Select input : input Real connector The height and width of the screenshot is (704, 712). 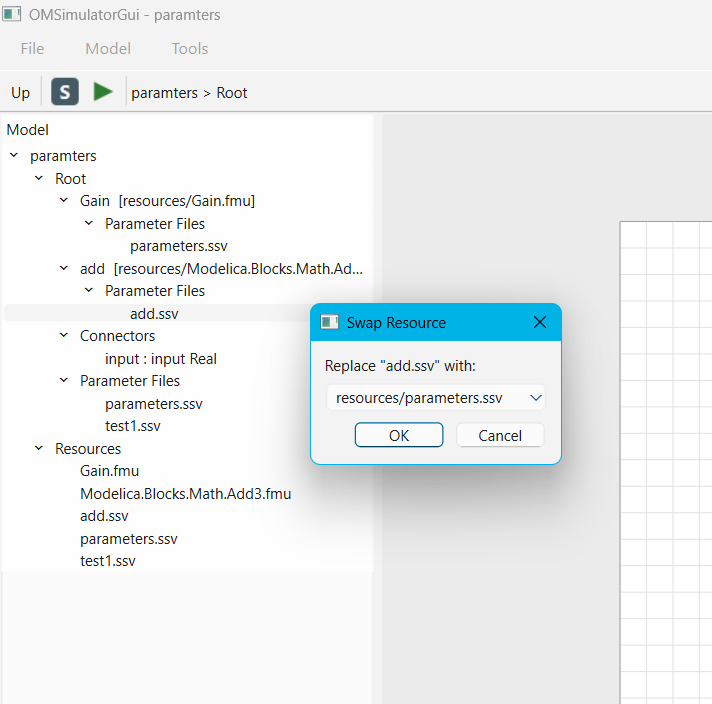pyautogui.click(x=161, y=358)
